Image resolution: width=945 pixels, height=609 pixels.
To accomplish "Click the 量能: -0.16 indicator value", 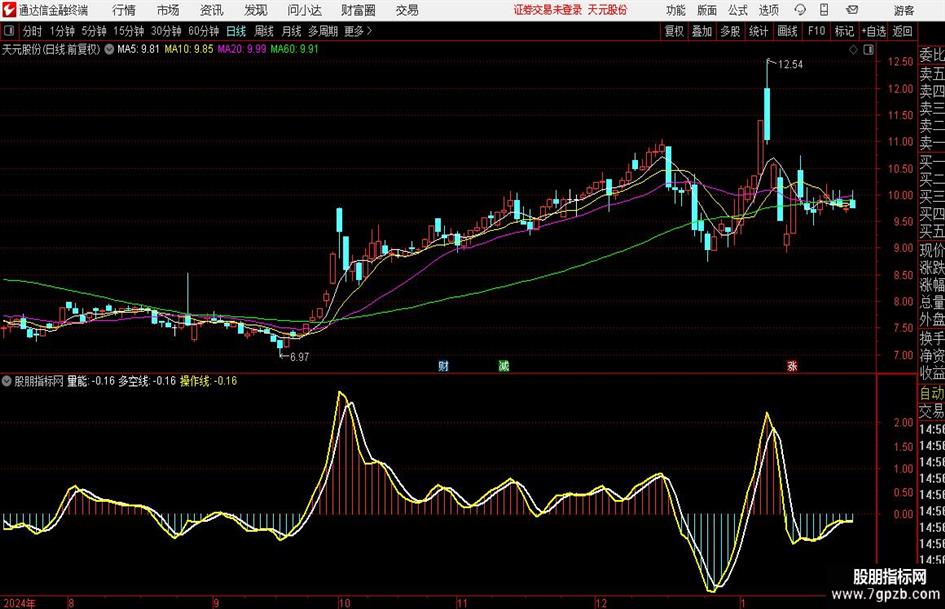I will click(x=91, y=380).
